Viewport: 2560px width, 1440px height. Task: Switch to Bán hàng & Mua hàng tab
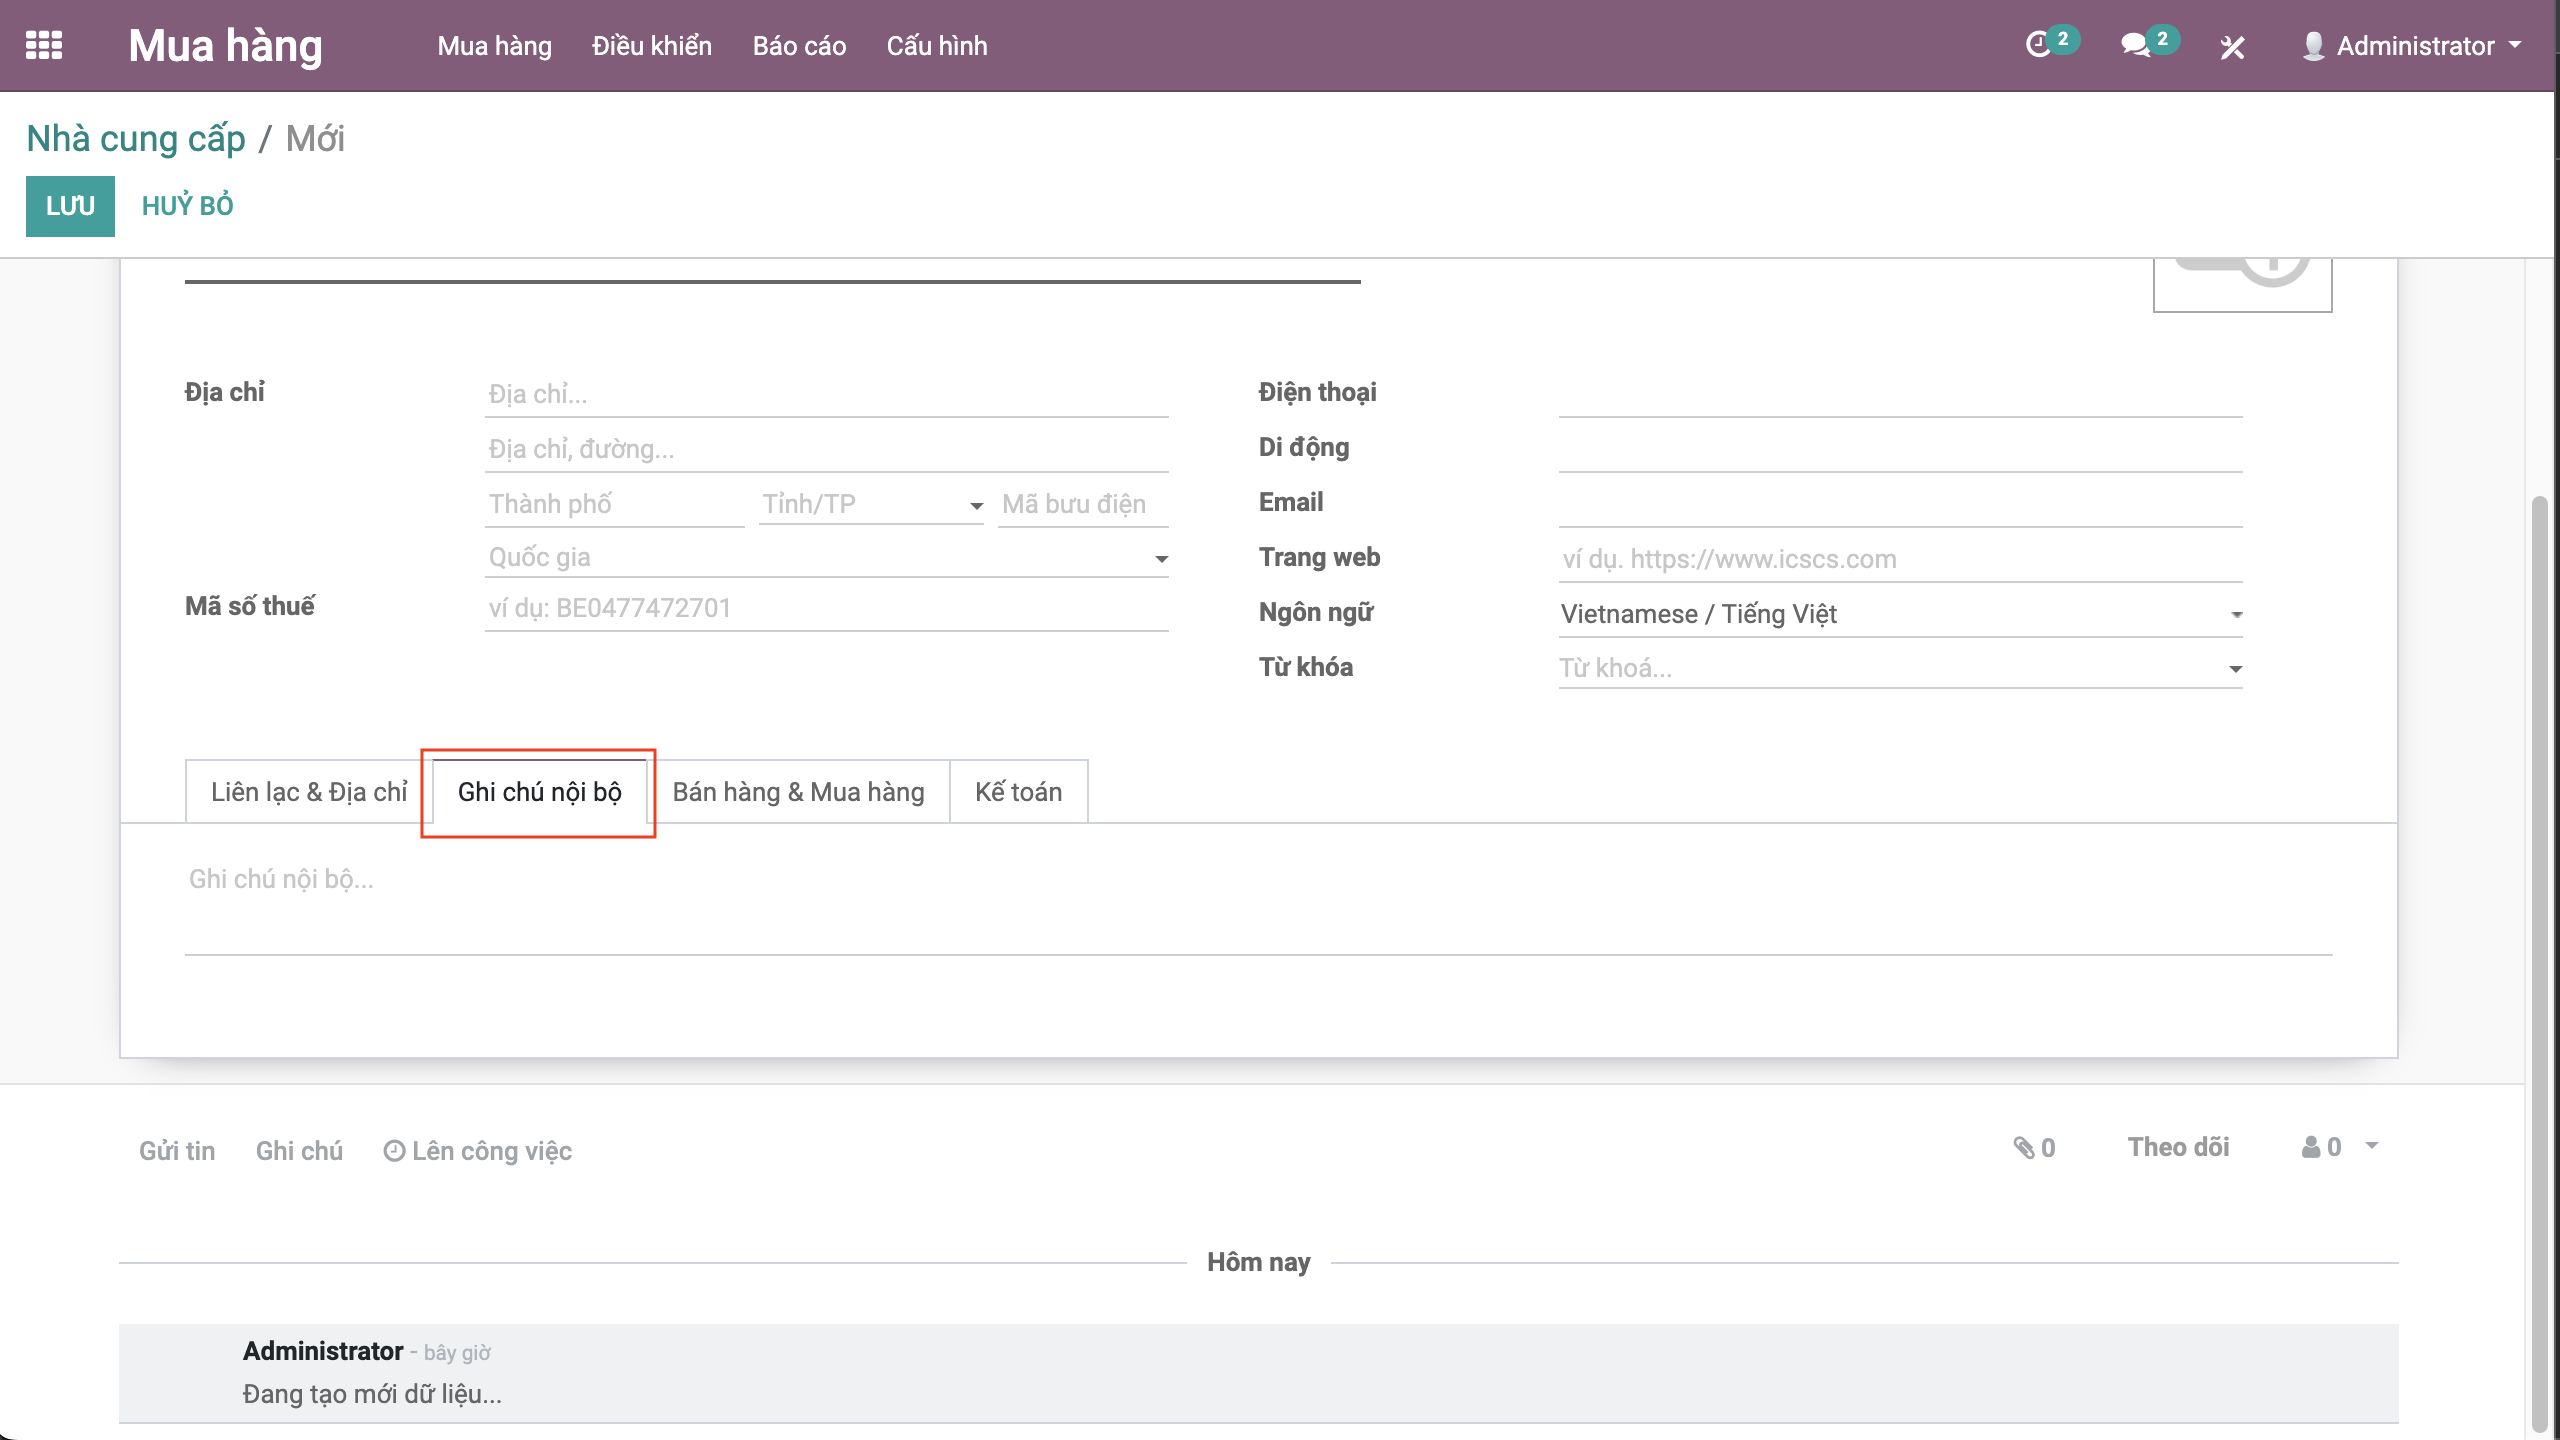coord(798,792)
